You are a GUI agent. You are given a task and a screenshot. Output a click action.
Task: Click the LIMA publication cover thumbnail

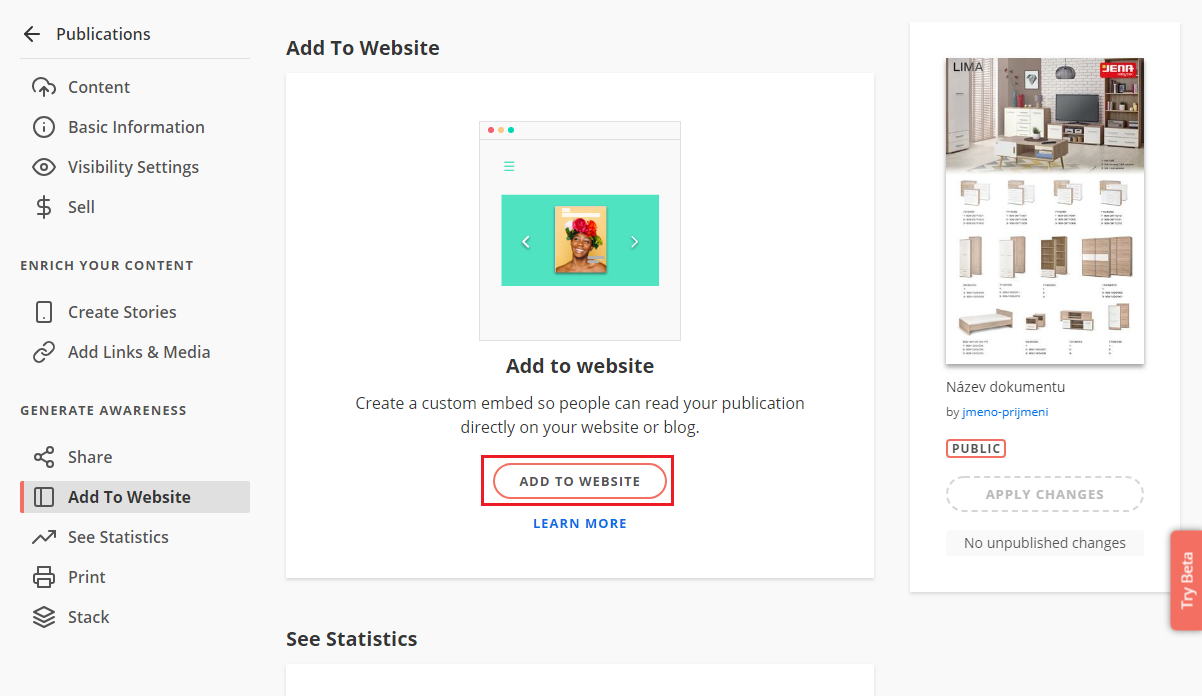1045,211
